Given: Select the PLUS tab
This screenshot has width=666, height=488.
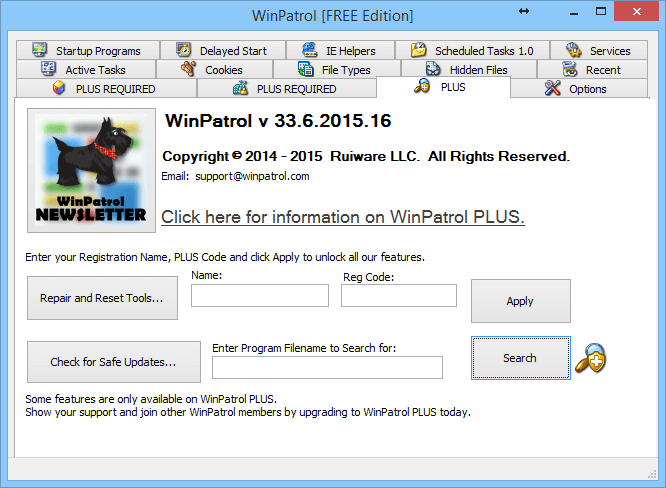Looking at the screenshot, I should coord(443,87).
